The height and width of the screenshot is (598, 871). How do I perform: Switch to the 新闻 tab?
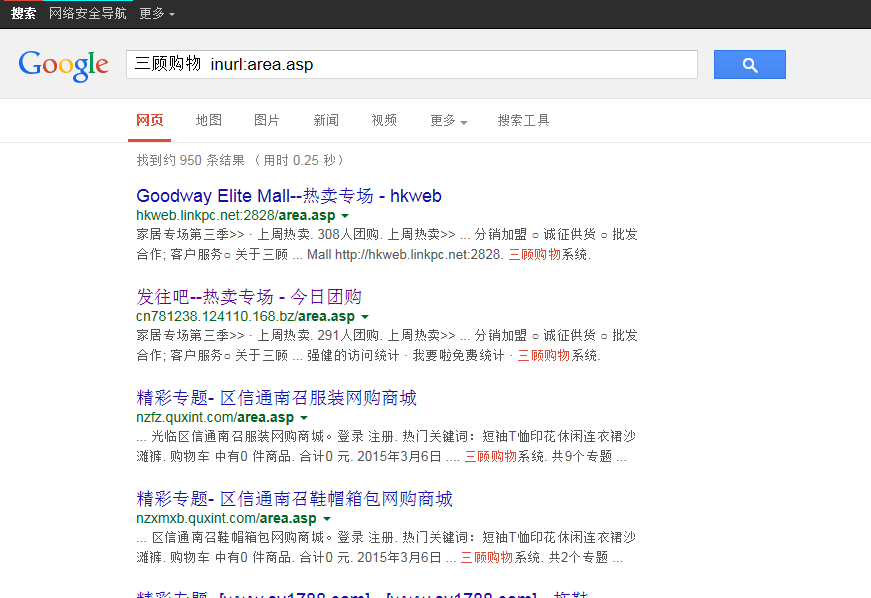pyautogui.click(x=326, y=120)
